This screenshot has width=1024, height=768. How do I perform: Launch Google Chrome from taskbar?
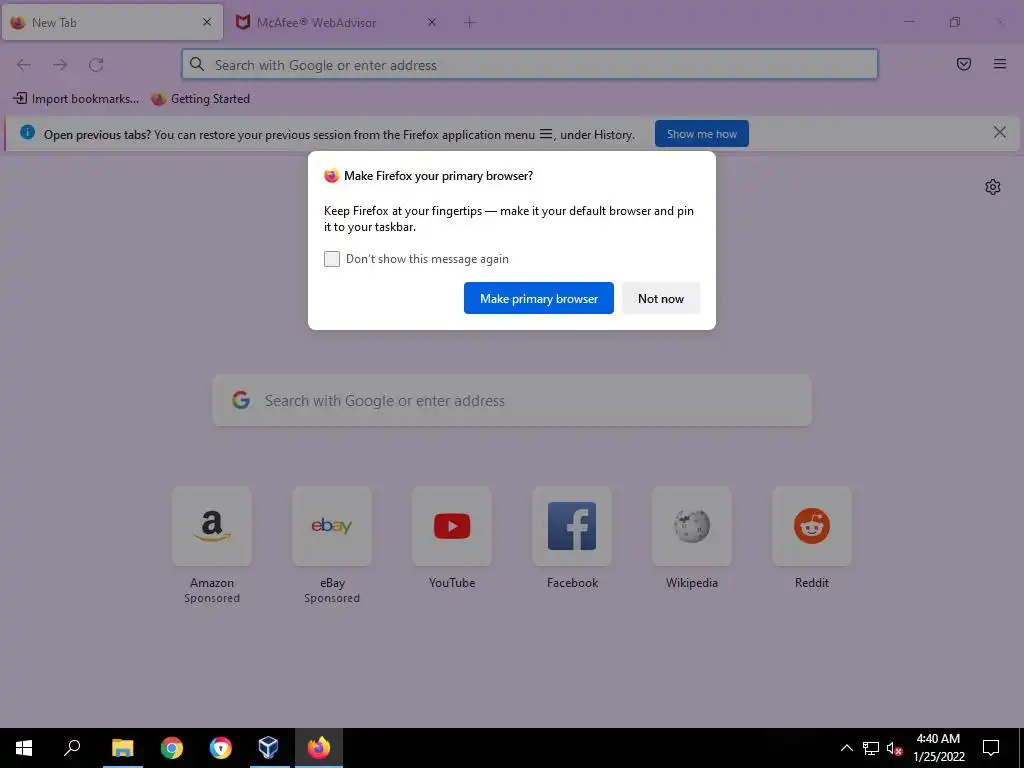[x=172, y=748]
